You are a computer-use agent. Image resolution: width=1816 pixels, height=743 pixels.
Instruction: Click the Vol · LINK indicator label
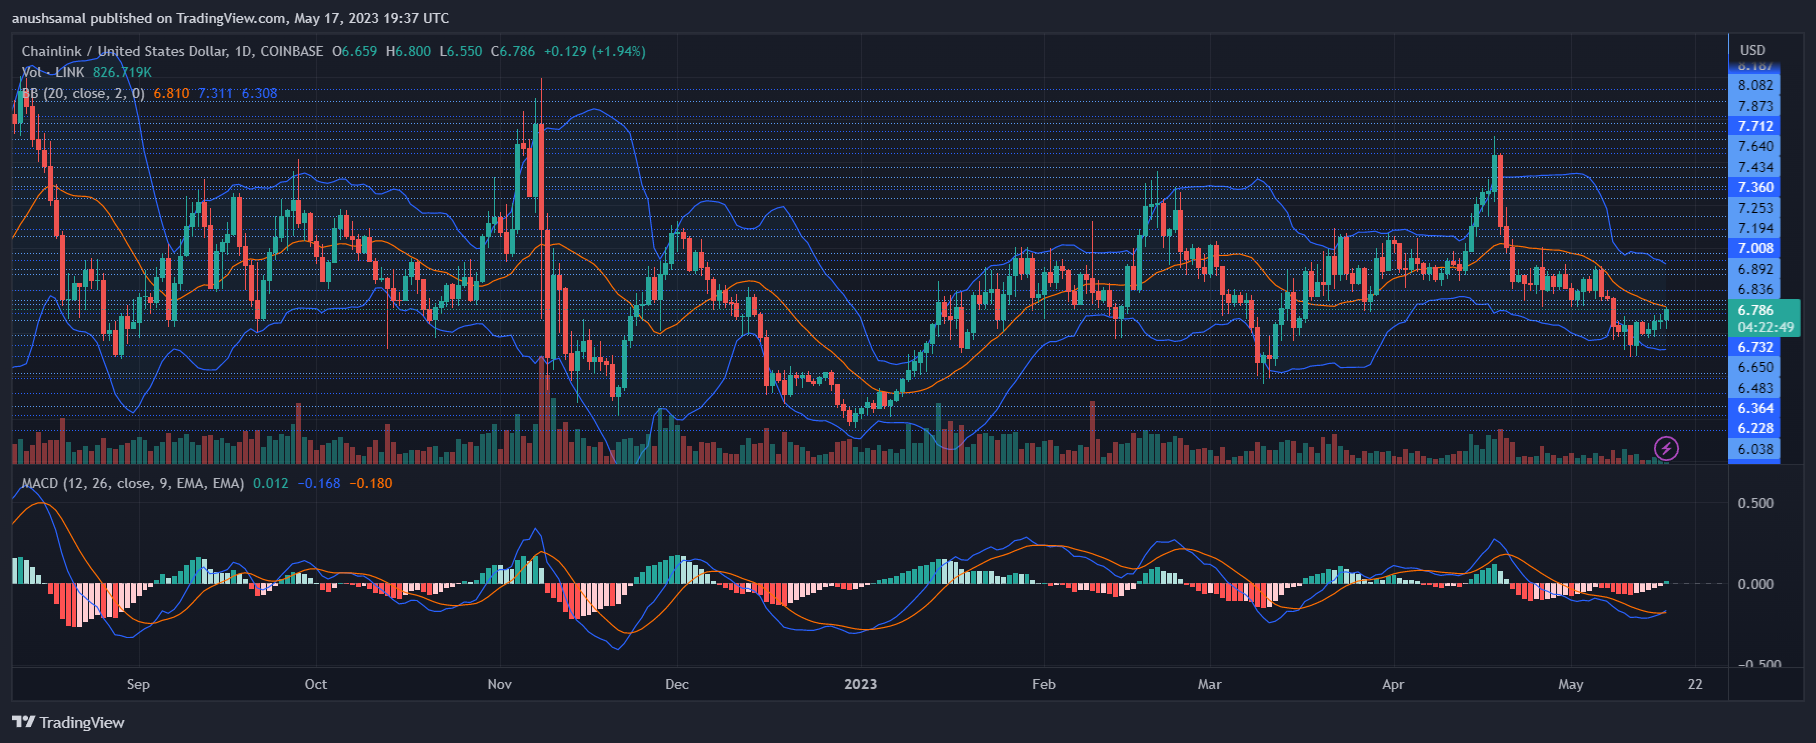(x=53, y=72)
